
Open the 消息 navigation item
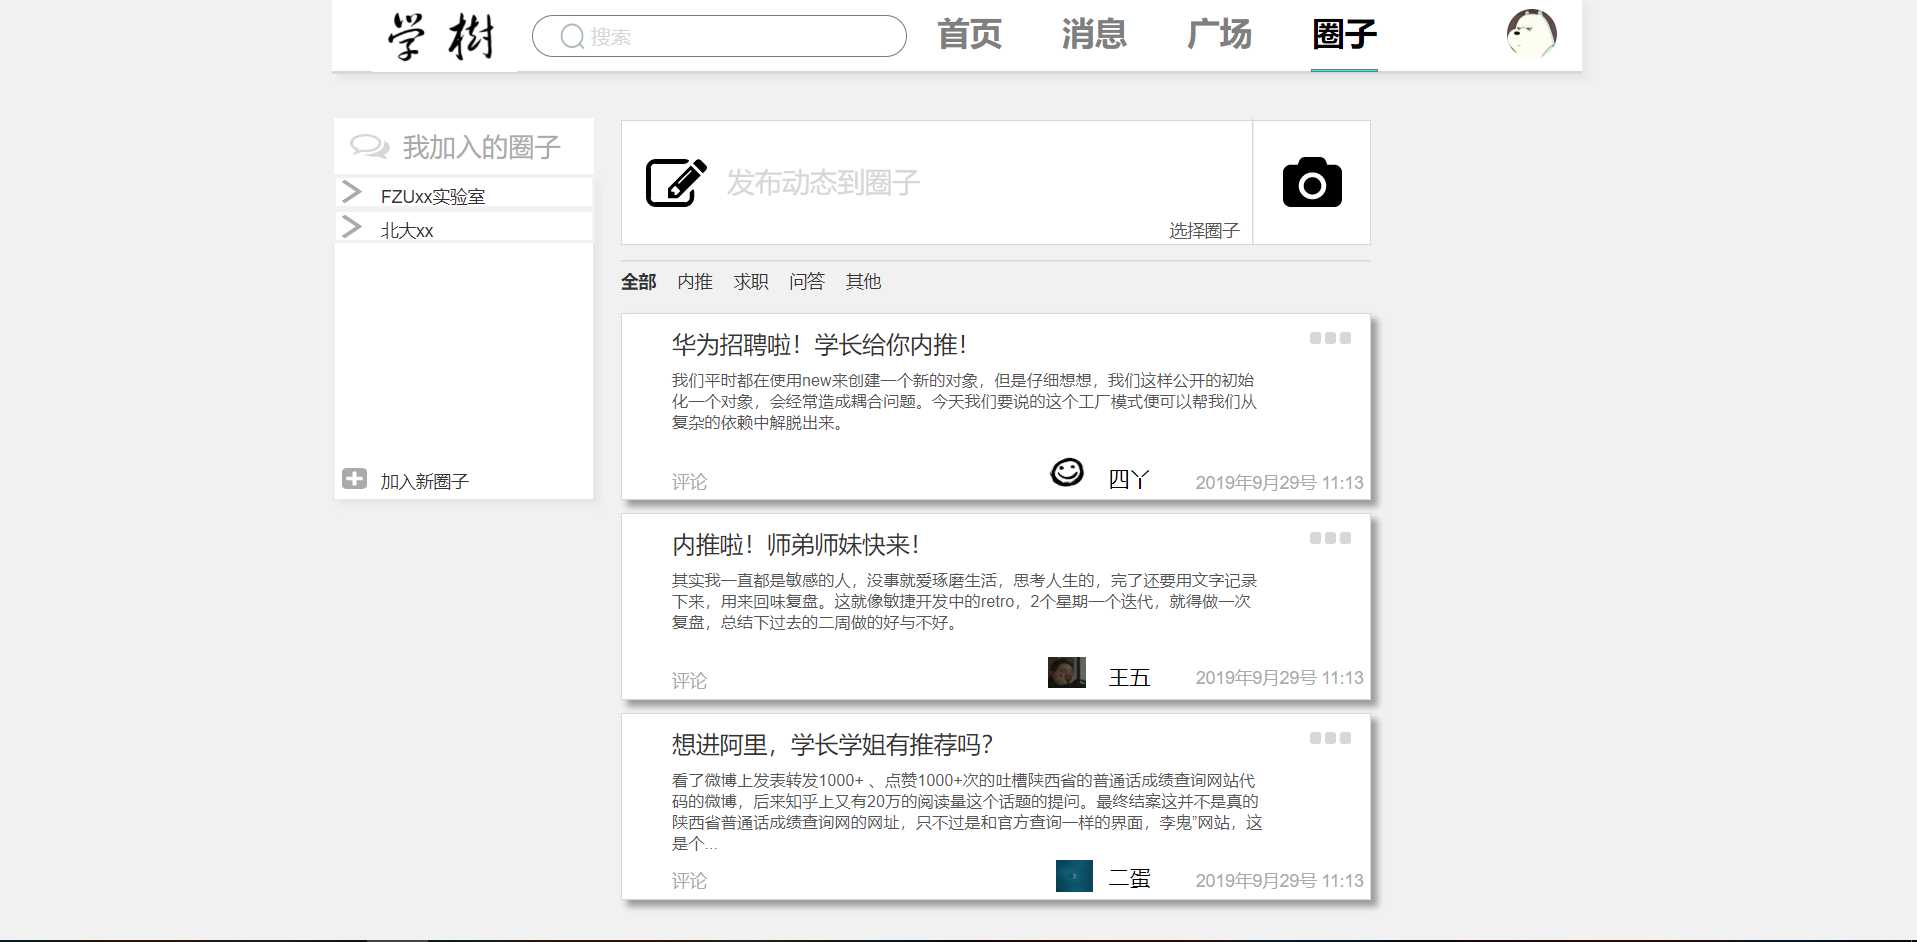(x=1094, y=34)
